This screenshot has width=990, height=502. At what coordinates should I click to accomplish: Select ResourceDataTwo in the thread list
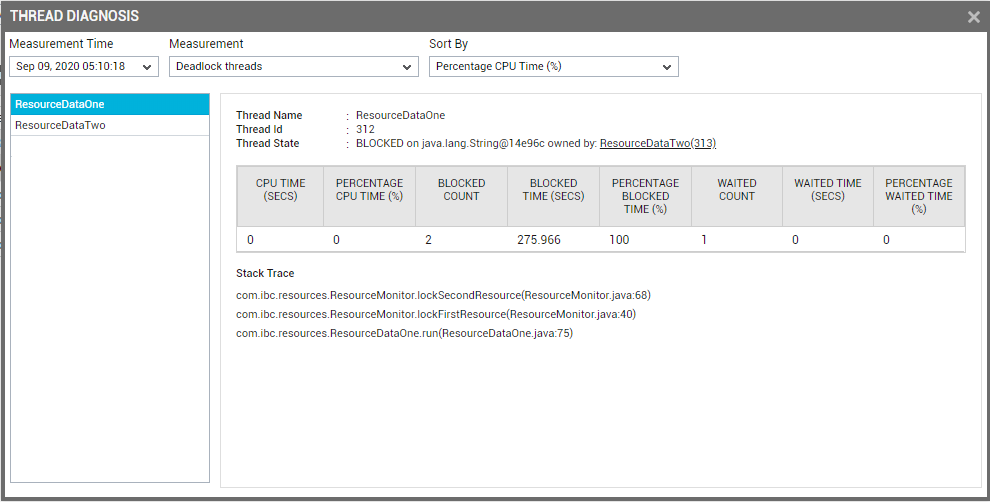click(x=110, y=125)
